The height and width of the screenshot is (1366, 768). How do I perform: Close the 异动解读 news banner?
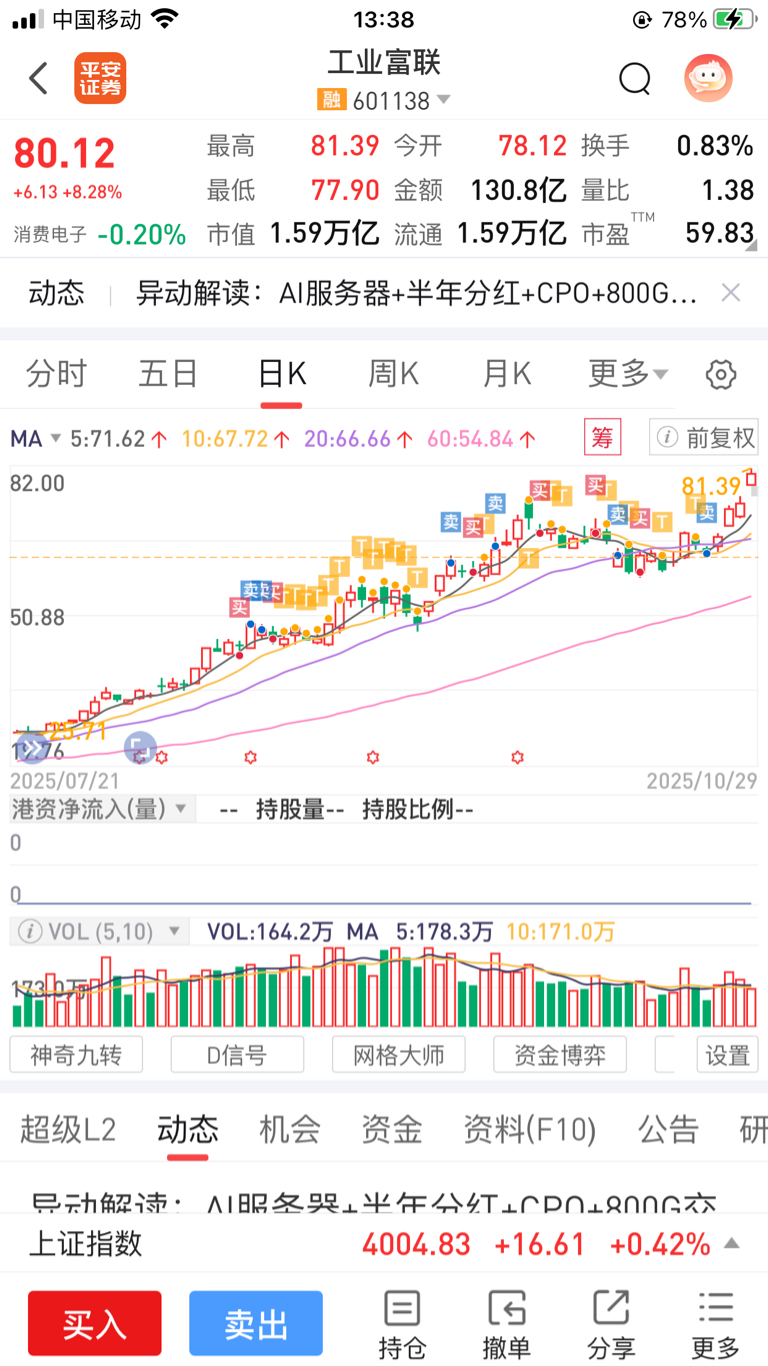[x=731, y=293]
